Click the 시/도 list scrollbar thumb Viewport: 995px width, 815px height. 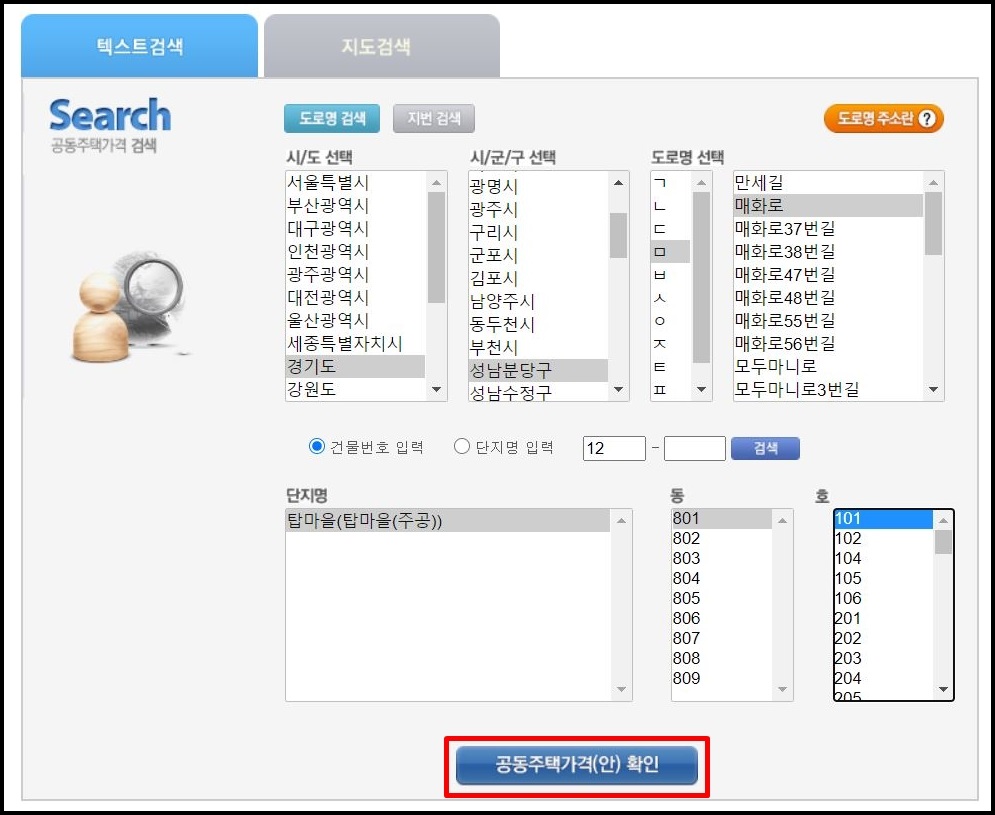[x=437, y=248]
